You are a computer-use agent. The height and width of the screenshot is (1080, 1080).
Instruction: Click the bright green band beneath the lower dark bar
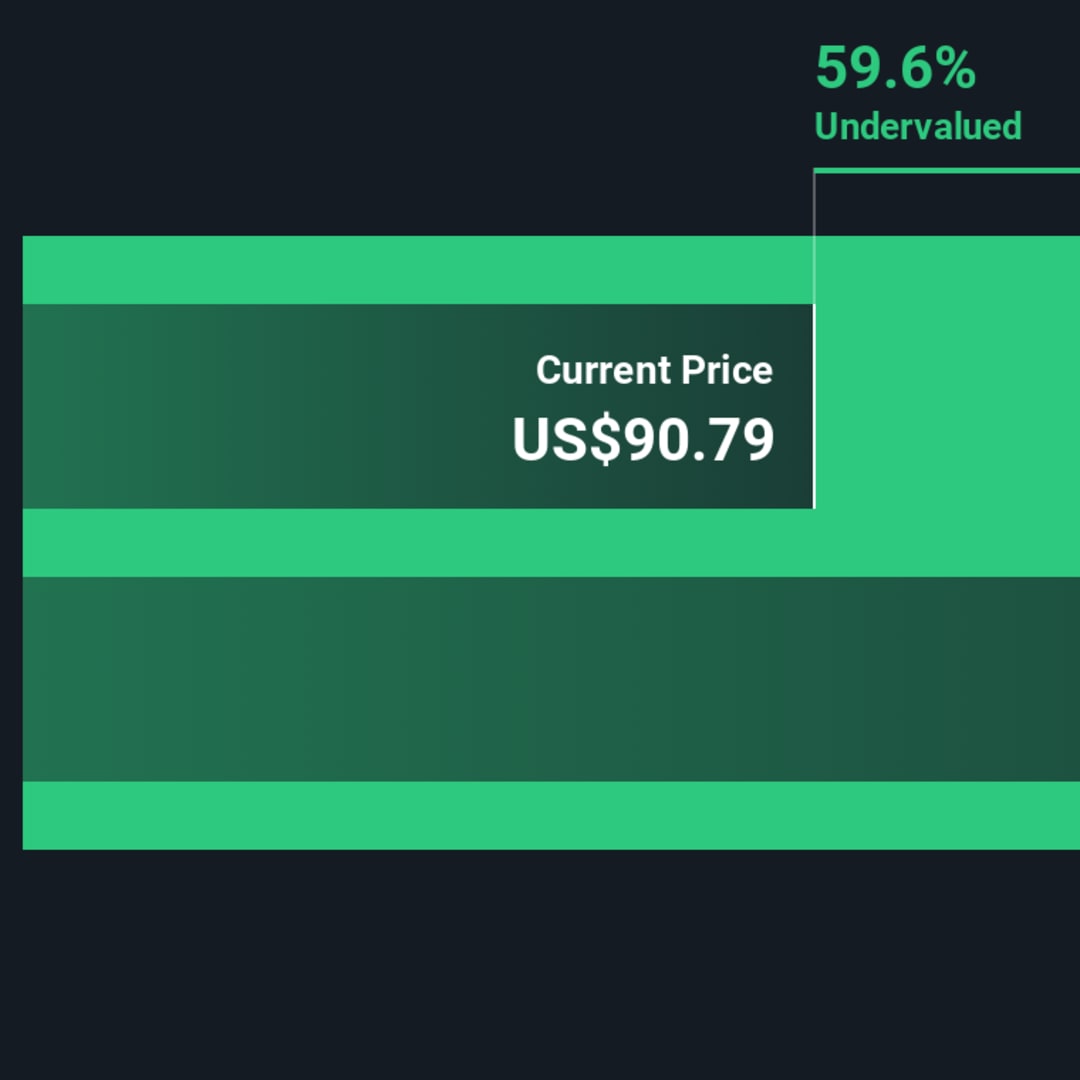[x=551, y=816]
